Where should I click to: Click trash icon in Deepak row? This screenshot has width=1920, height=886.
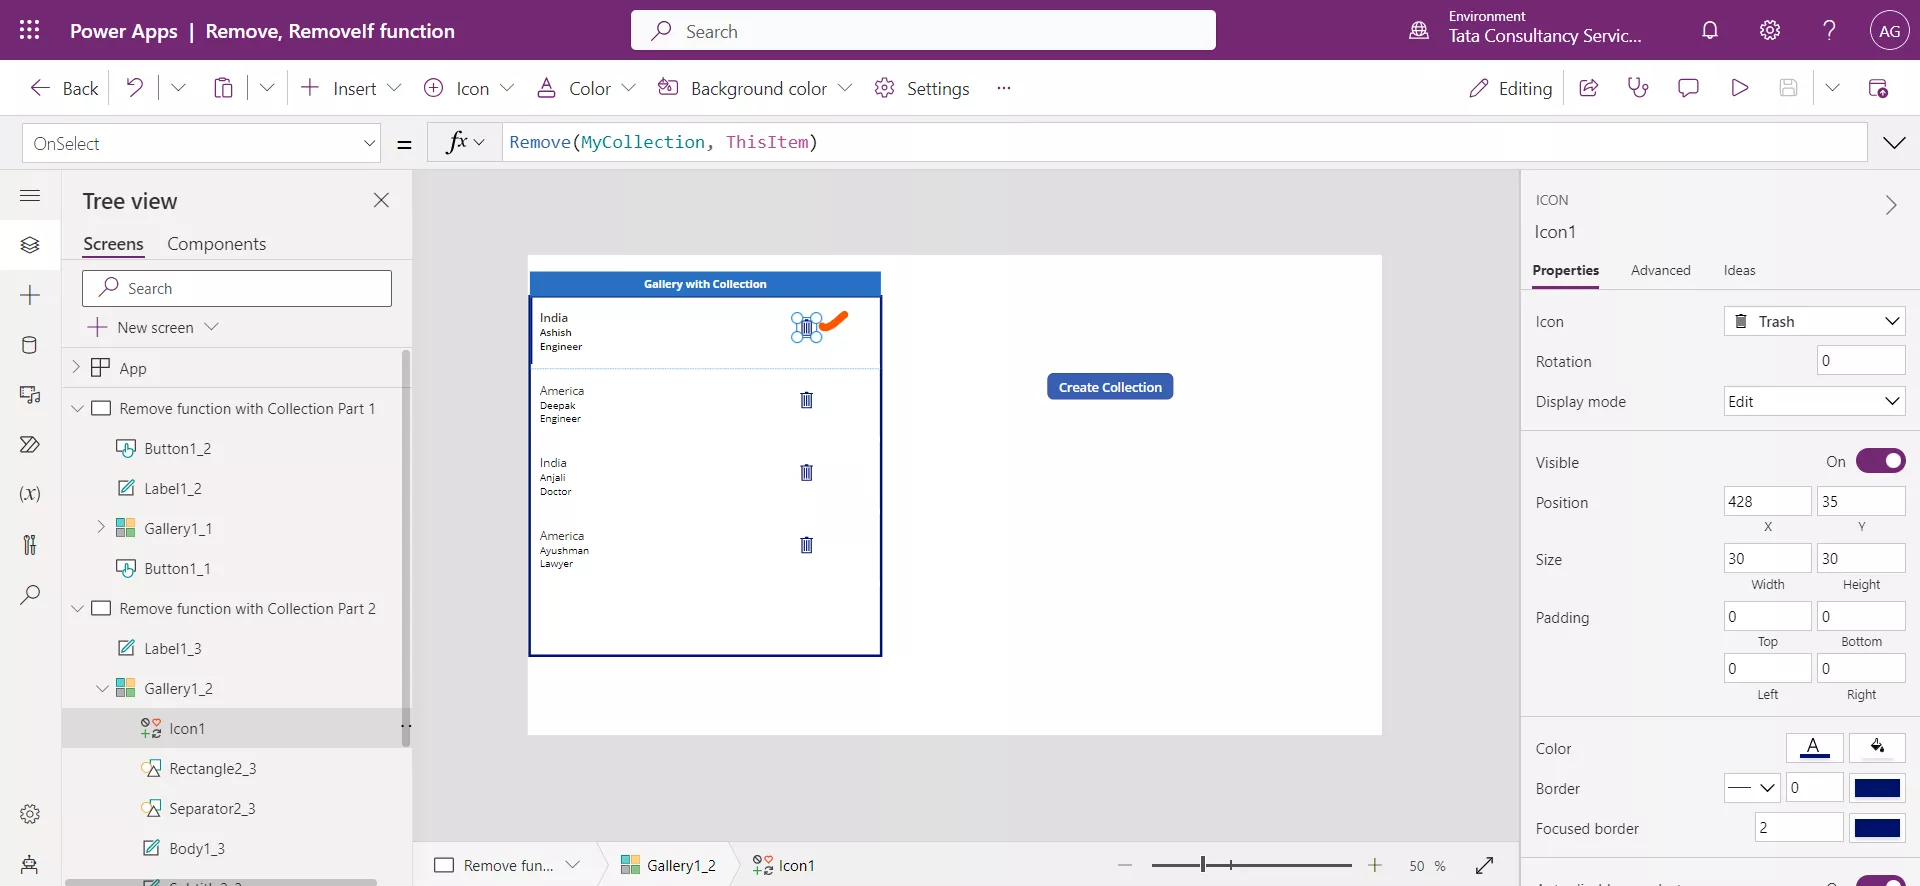coord(806,400)
